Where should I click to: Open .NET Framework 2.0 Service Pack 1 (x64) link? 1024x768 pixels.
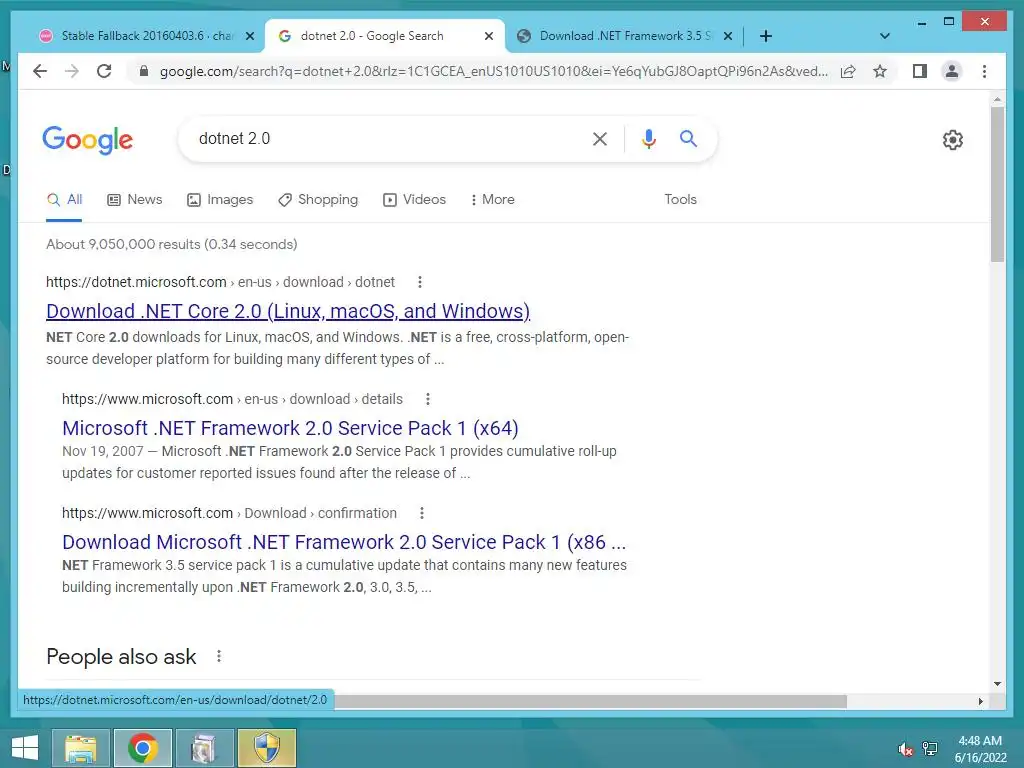pos(290,428)
